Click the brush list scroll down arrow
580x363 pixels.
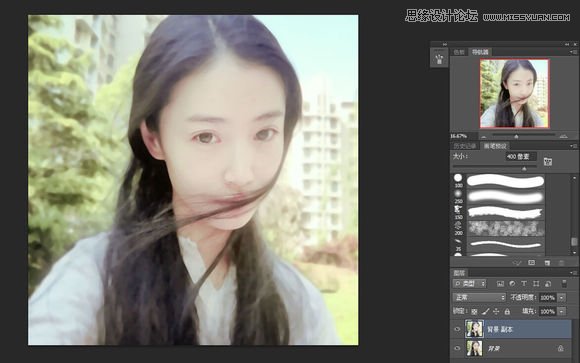pos(574,253)
